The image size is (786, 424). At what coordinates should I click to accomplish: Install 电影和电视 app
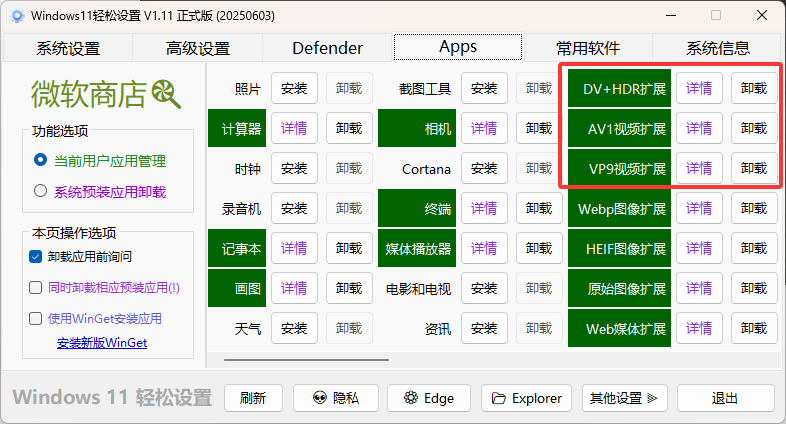(484, 288)
